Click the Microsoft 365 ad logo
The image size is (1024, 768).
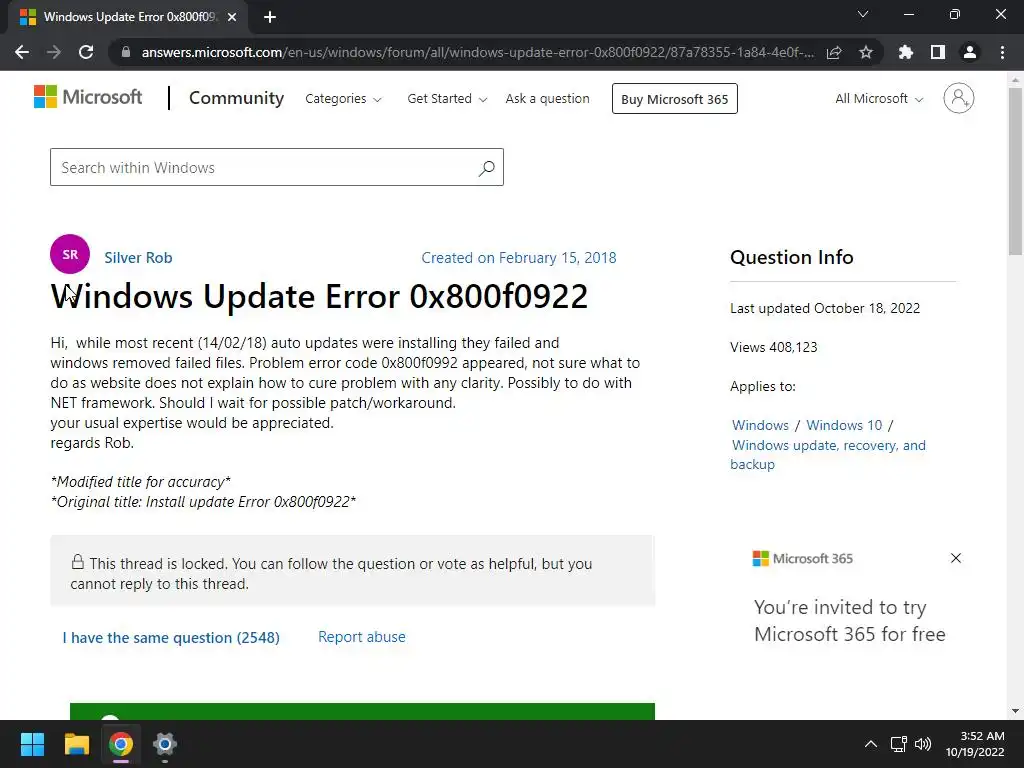tap(803, 558)
